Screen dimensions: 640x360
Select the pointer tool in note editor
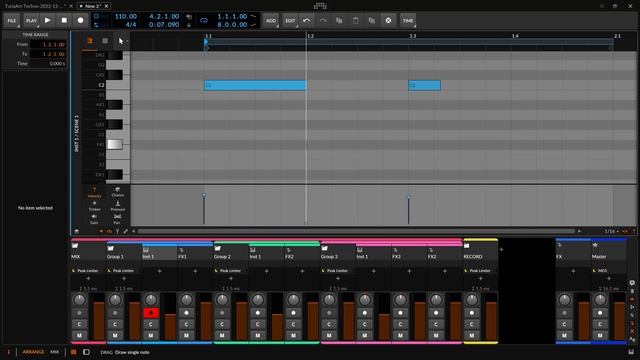pyautogui.click(x=120, y=41)
